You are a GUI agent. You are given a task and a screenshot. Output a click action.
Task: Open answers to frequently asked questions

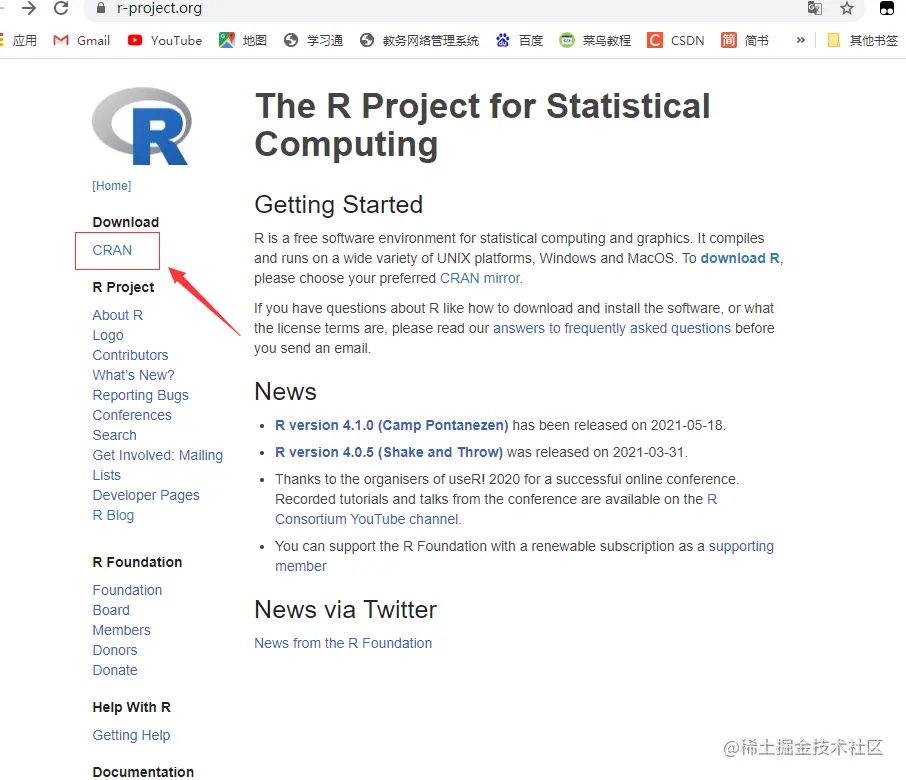coord(612,328)
